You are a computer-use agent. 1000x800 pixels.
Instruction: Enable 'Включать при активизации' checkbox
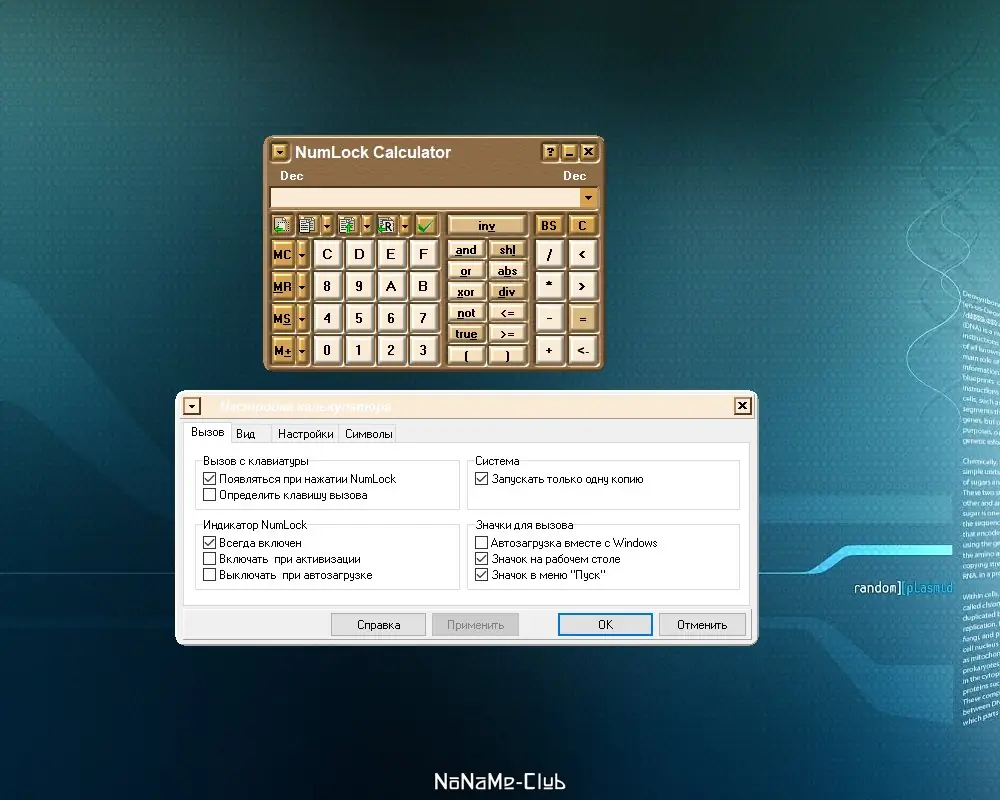209,559
